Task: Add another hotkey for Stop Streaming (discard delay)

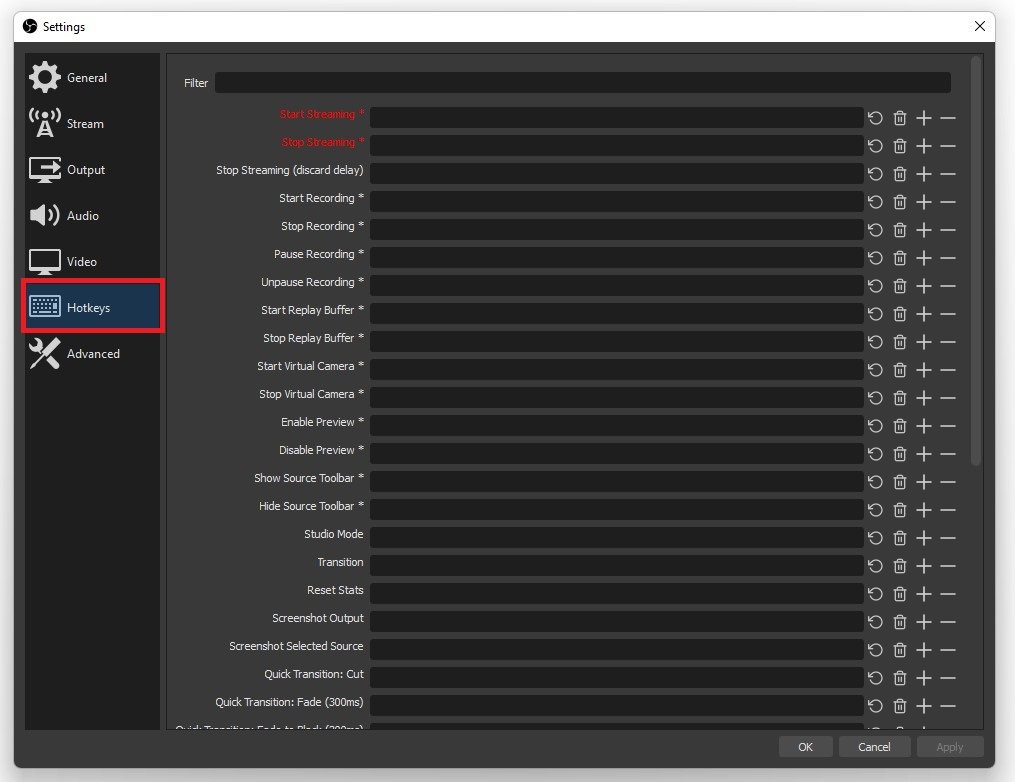Action: (x=924, y=174)
